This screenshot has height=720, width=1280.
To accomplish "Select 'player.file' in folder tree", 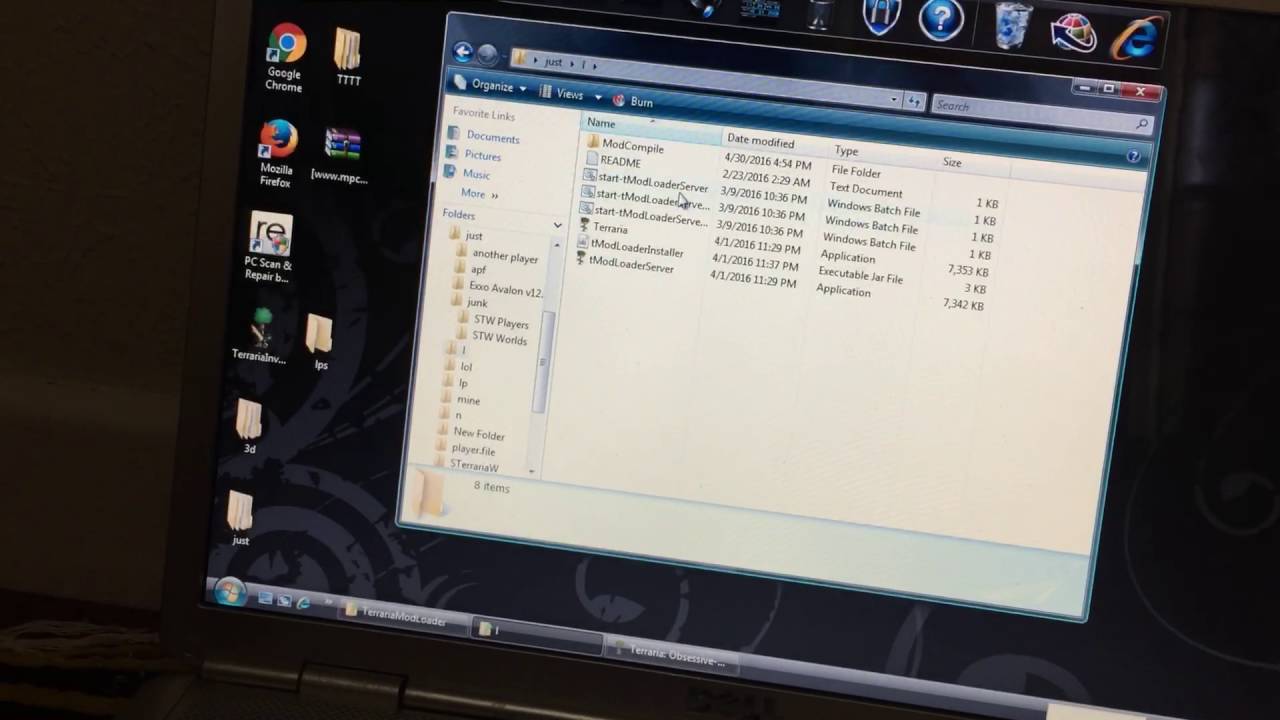I will pos(466,449).
